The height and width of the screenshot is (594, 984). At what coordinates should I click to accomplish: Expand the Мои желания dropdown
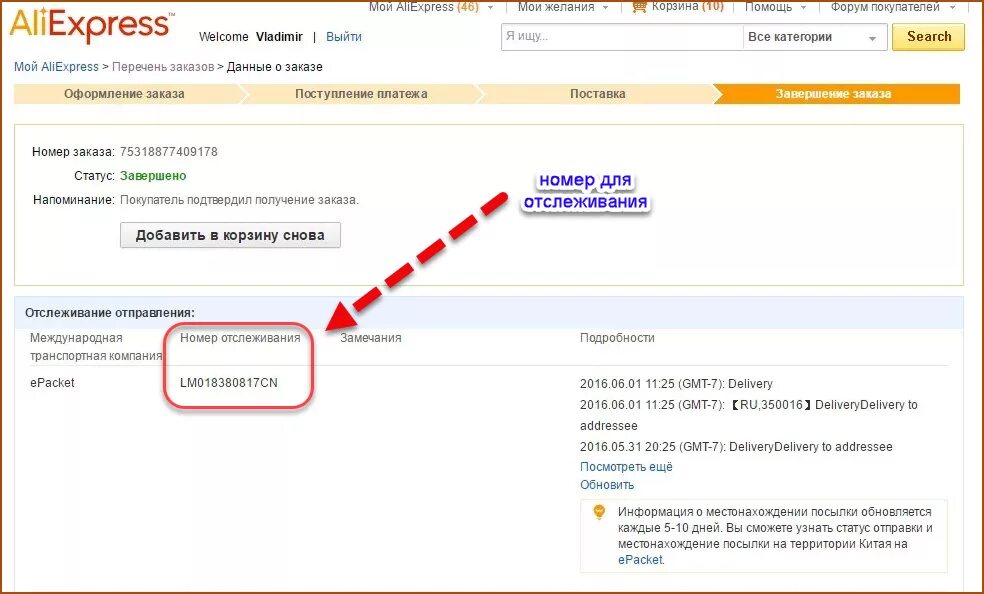point(563,7)
